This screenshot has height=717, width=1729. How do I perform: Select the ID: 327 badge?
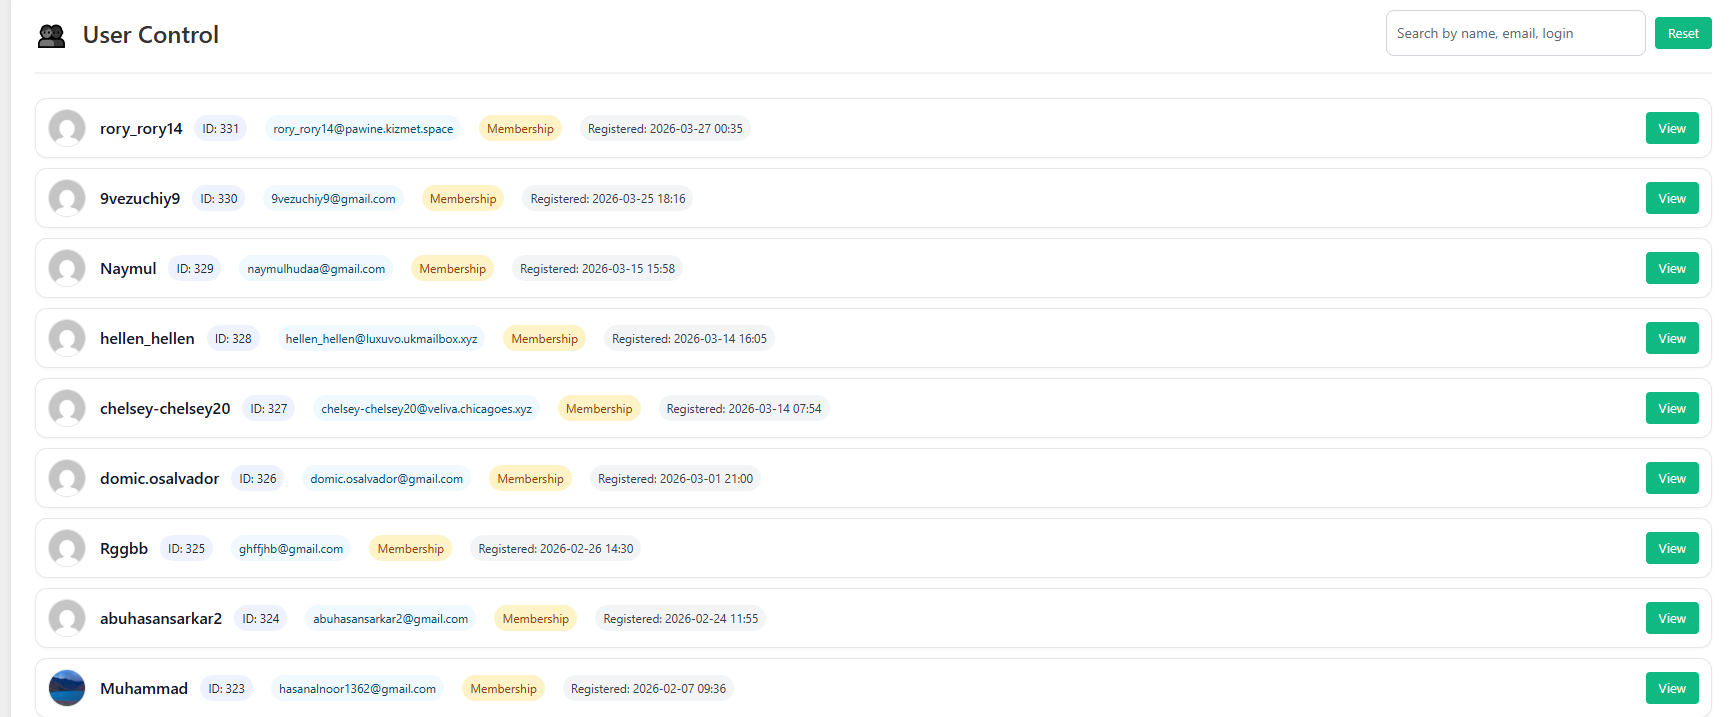coord(268,409)
